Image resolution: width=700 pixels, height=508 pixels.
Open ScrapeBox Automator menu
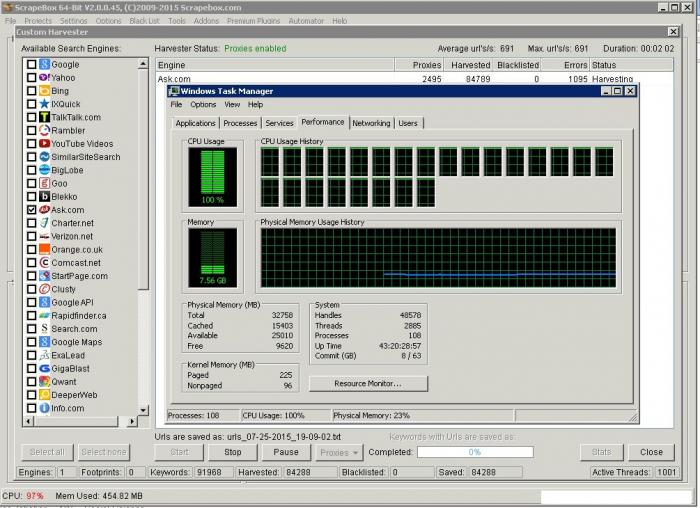(x=306, y=21)
